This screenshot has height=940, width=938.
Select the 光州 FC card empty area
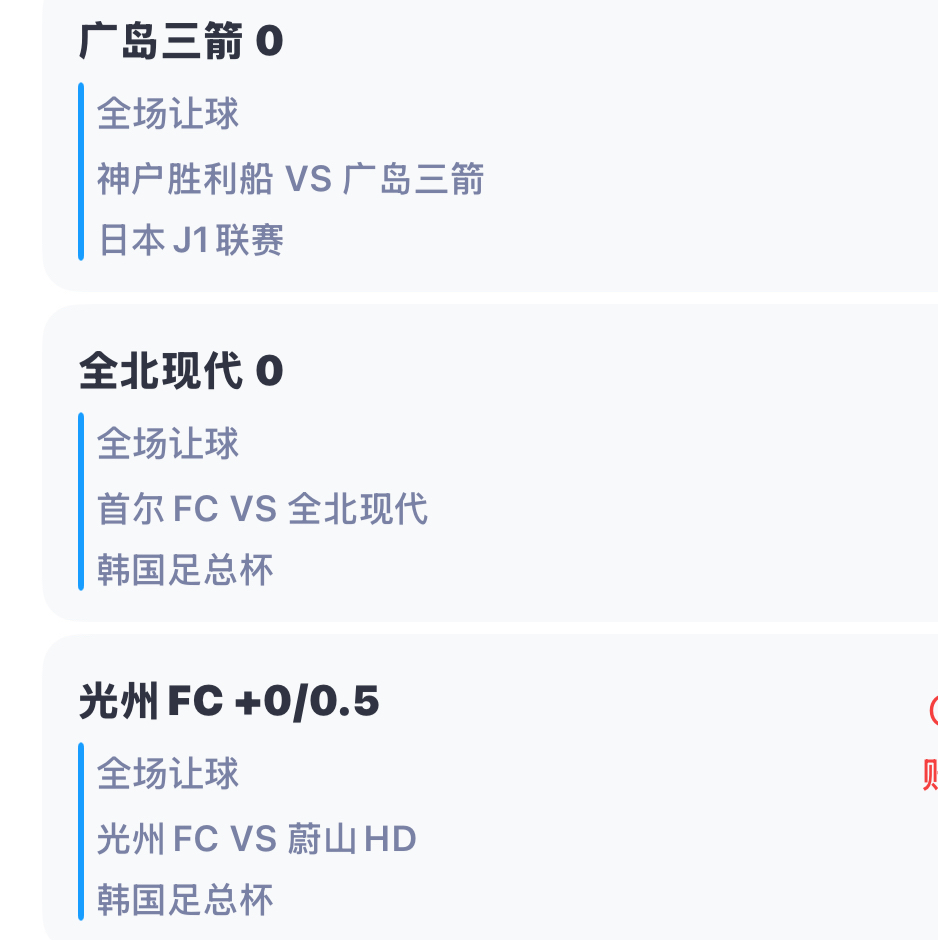[659, 839]
